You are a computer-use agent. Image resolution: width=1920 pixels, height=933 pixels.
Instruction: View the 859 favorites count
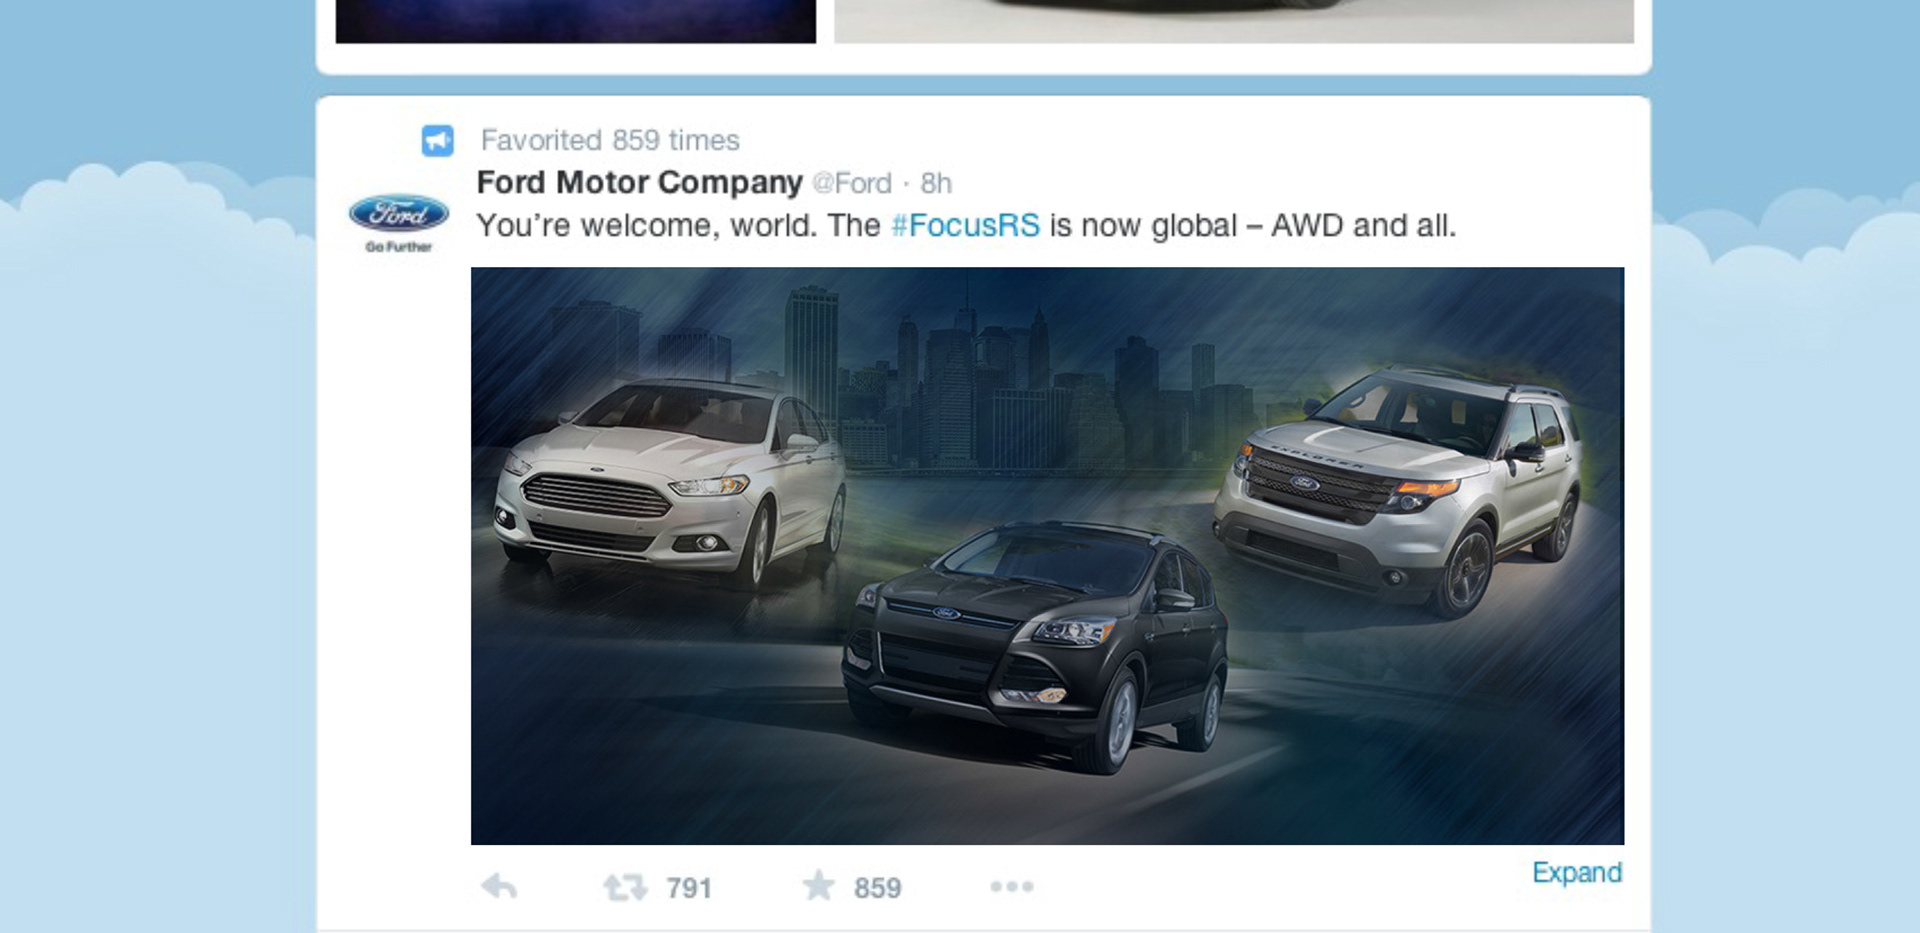pos(877,888)
